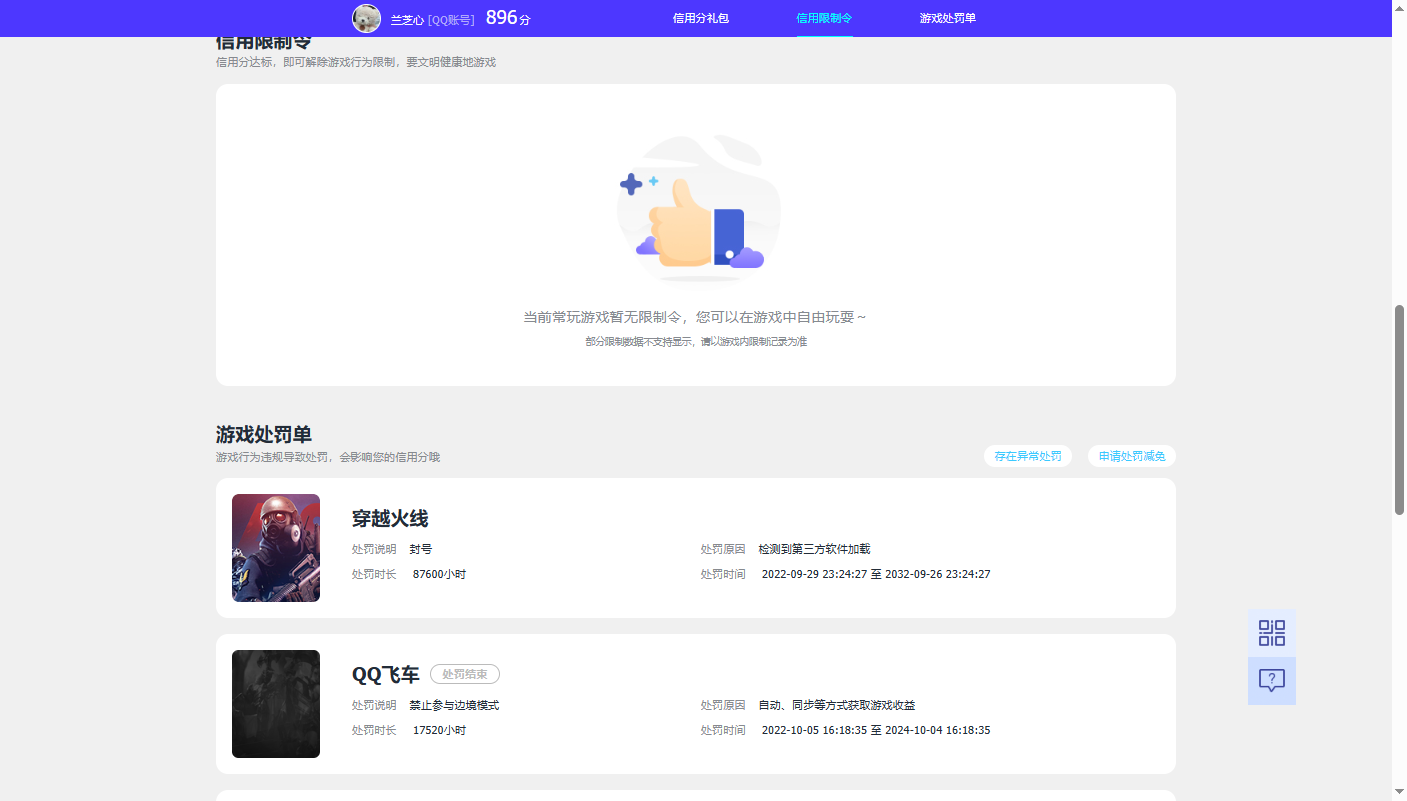Viewport: 1407px width, 801px height.
Task: Click the 17520小时 penalty duration
Action: (x=439, y=730)
